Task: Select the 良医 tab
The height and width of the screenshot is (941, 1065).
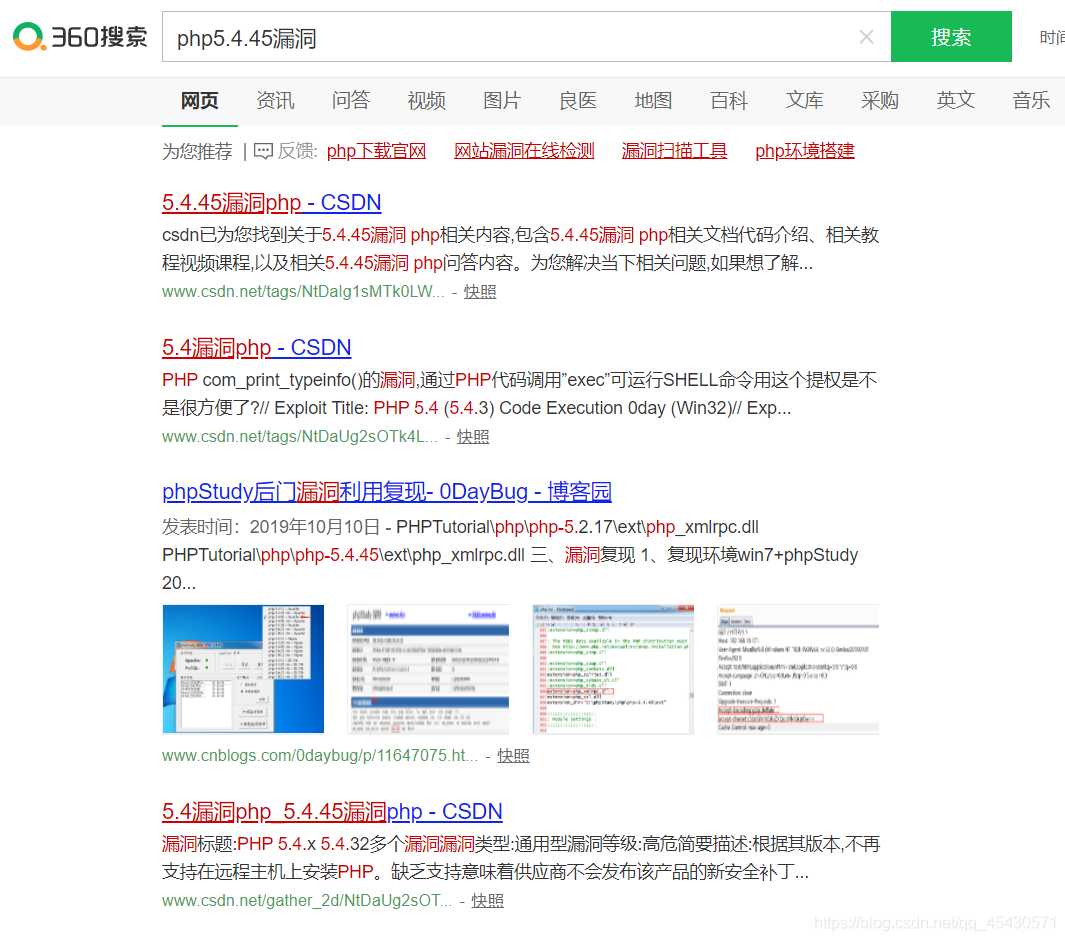Action: click(x=577, y=101)
